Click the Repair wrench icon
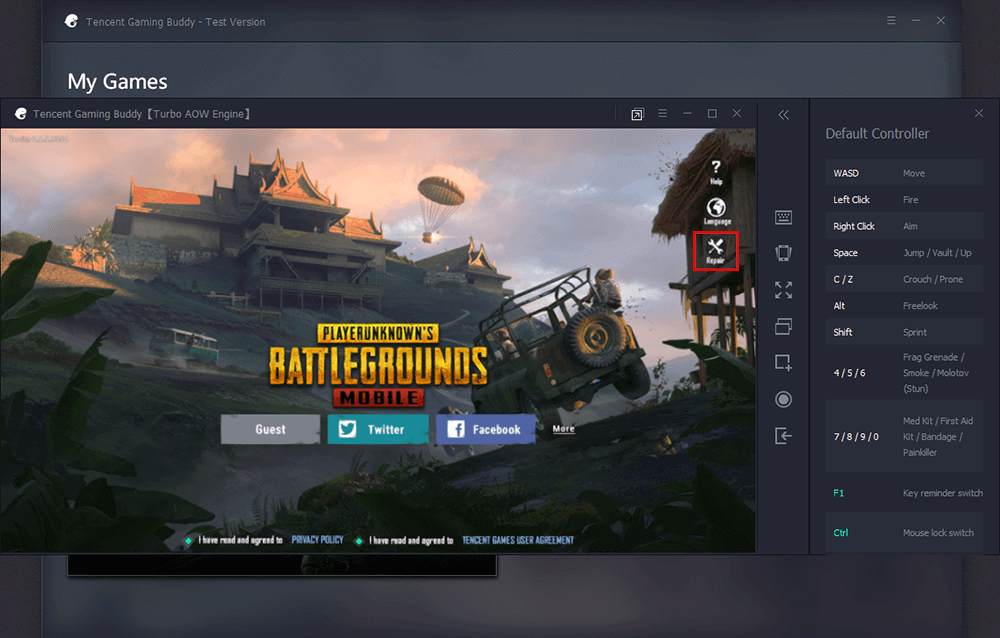The image size is (1000, 638). pos(716,251)
